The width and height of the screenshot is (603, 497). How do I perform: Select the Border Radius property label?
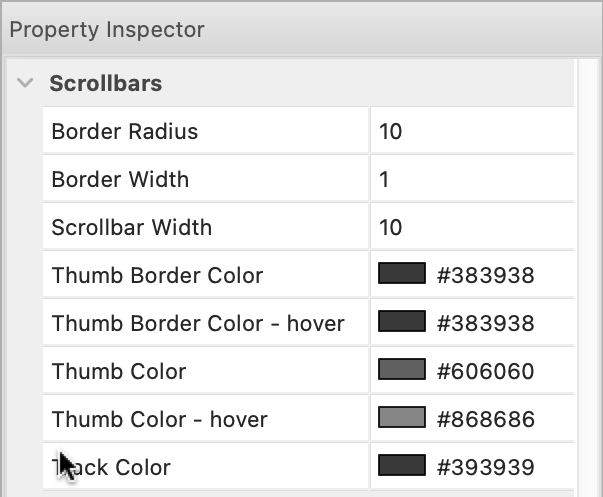tap(125, 131)
